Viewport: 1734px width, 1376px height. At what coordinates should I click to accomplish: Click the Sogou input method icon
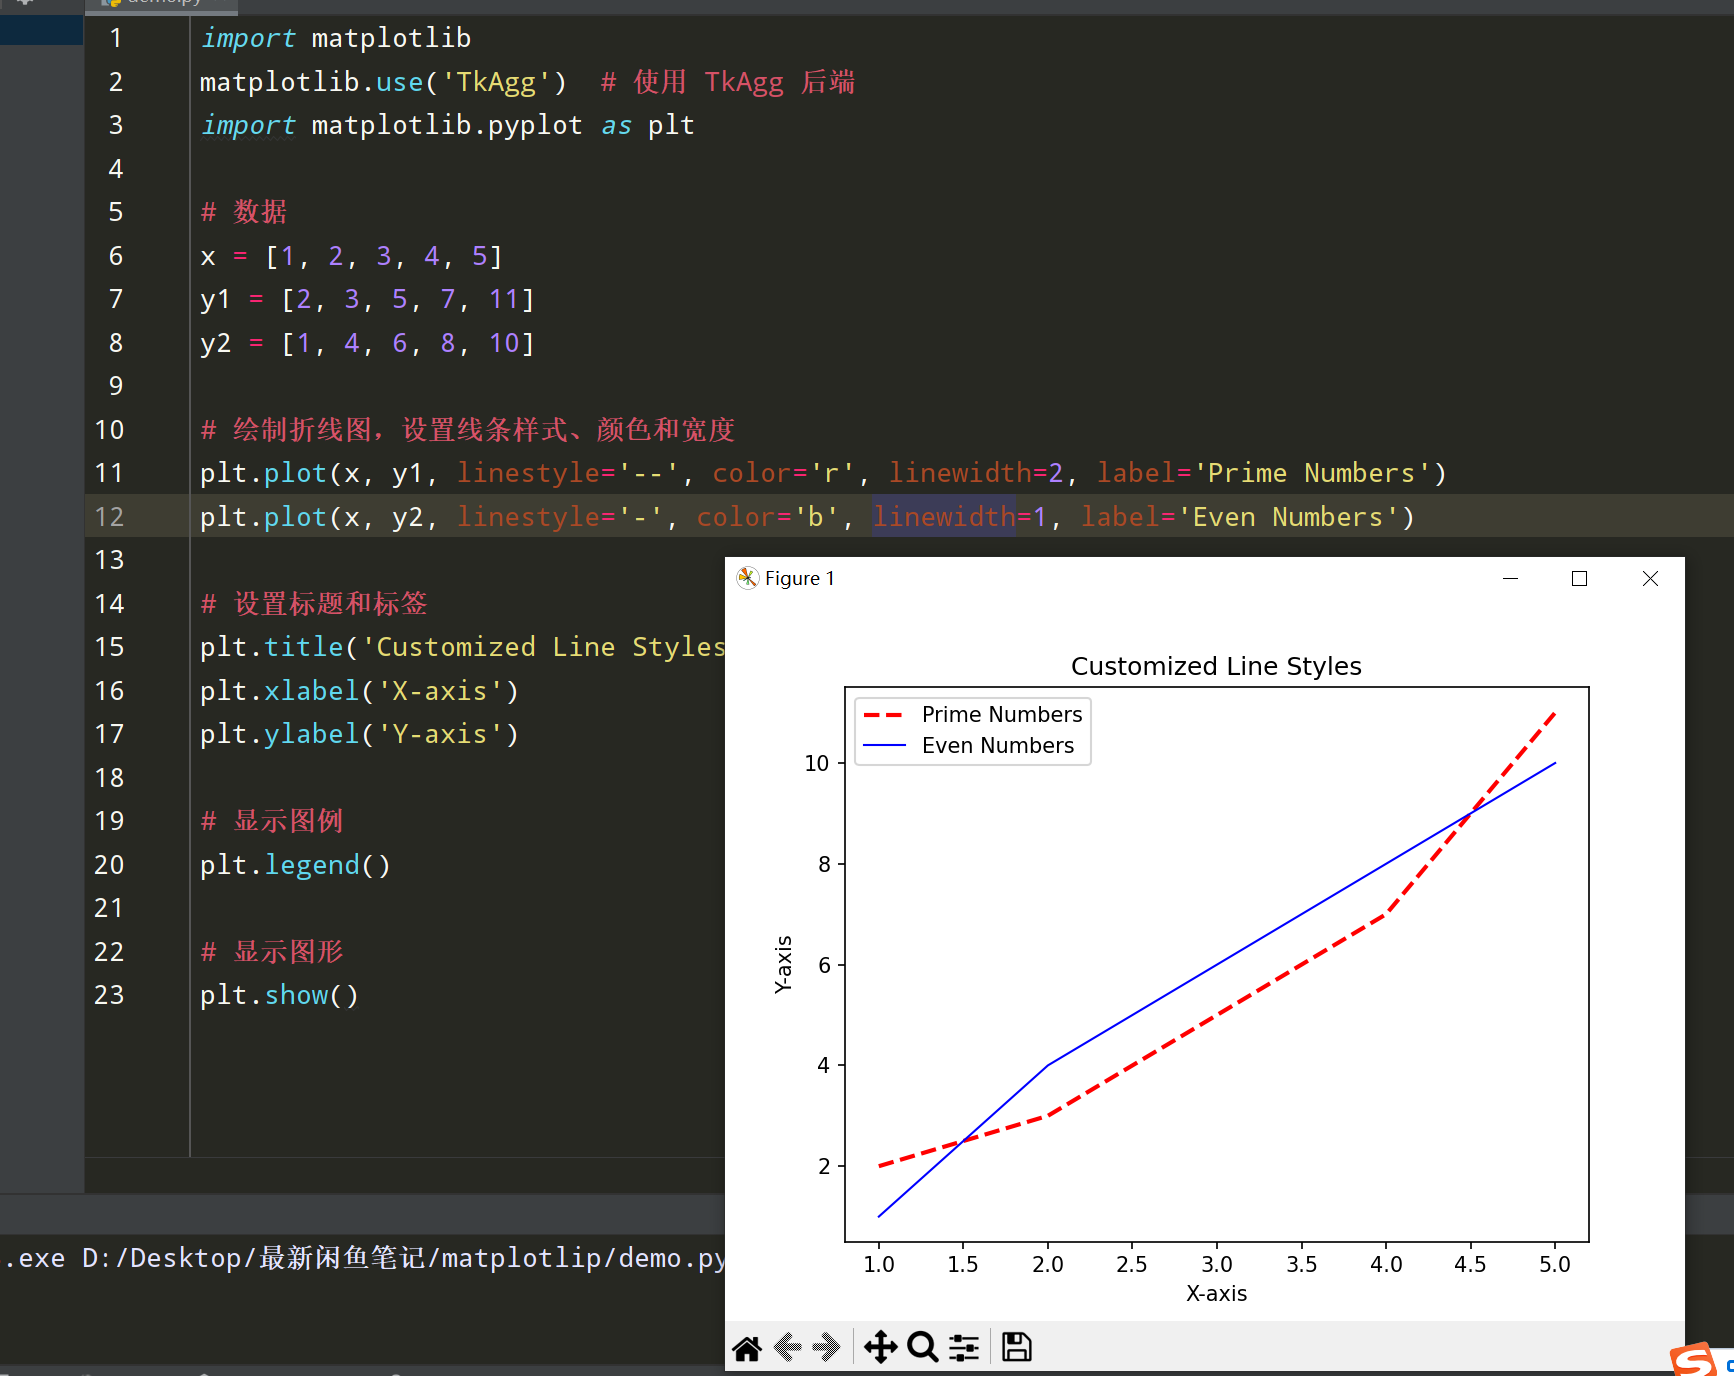click(1694, 1361)
